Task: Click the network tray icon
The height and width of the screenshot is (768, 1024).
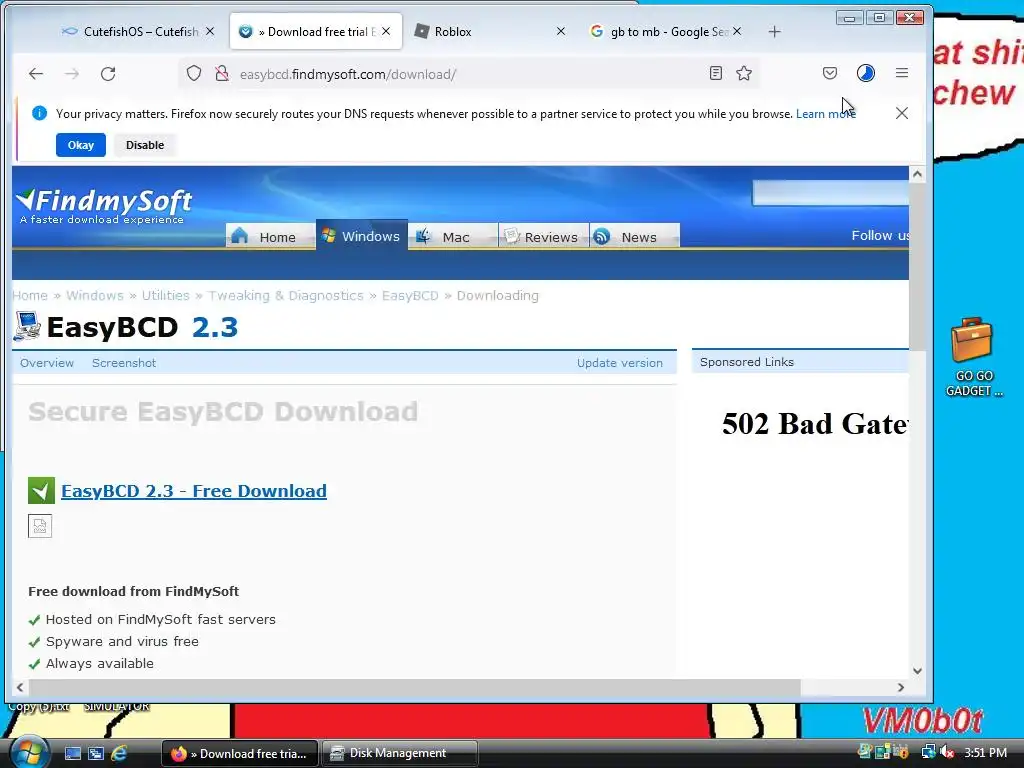Action: coord(929,752)
